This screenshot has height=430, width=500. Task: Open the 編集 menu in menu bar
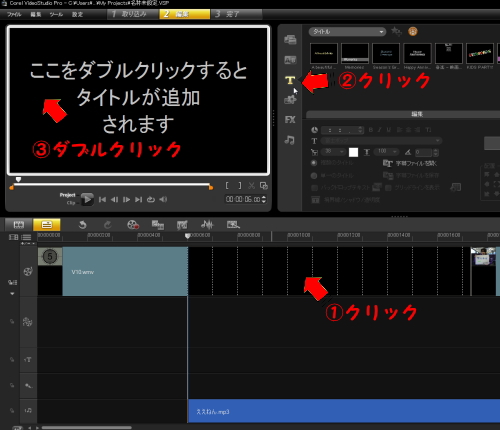tap(36, 14)
